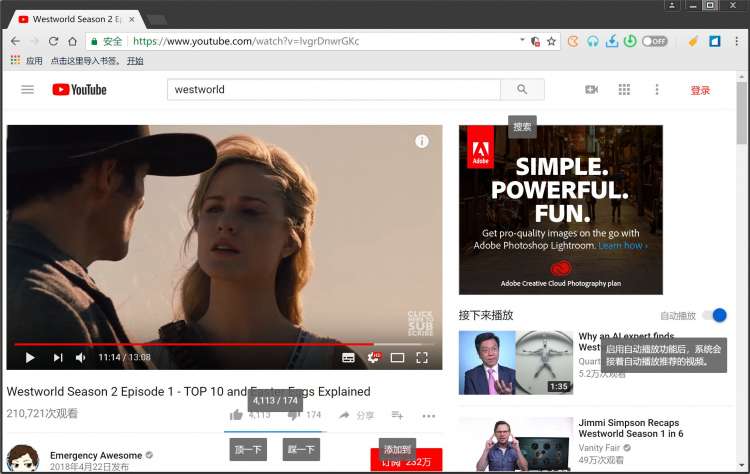
Task: Click the yellow broom extension icon
Action: (693, 41)
